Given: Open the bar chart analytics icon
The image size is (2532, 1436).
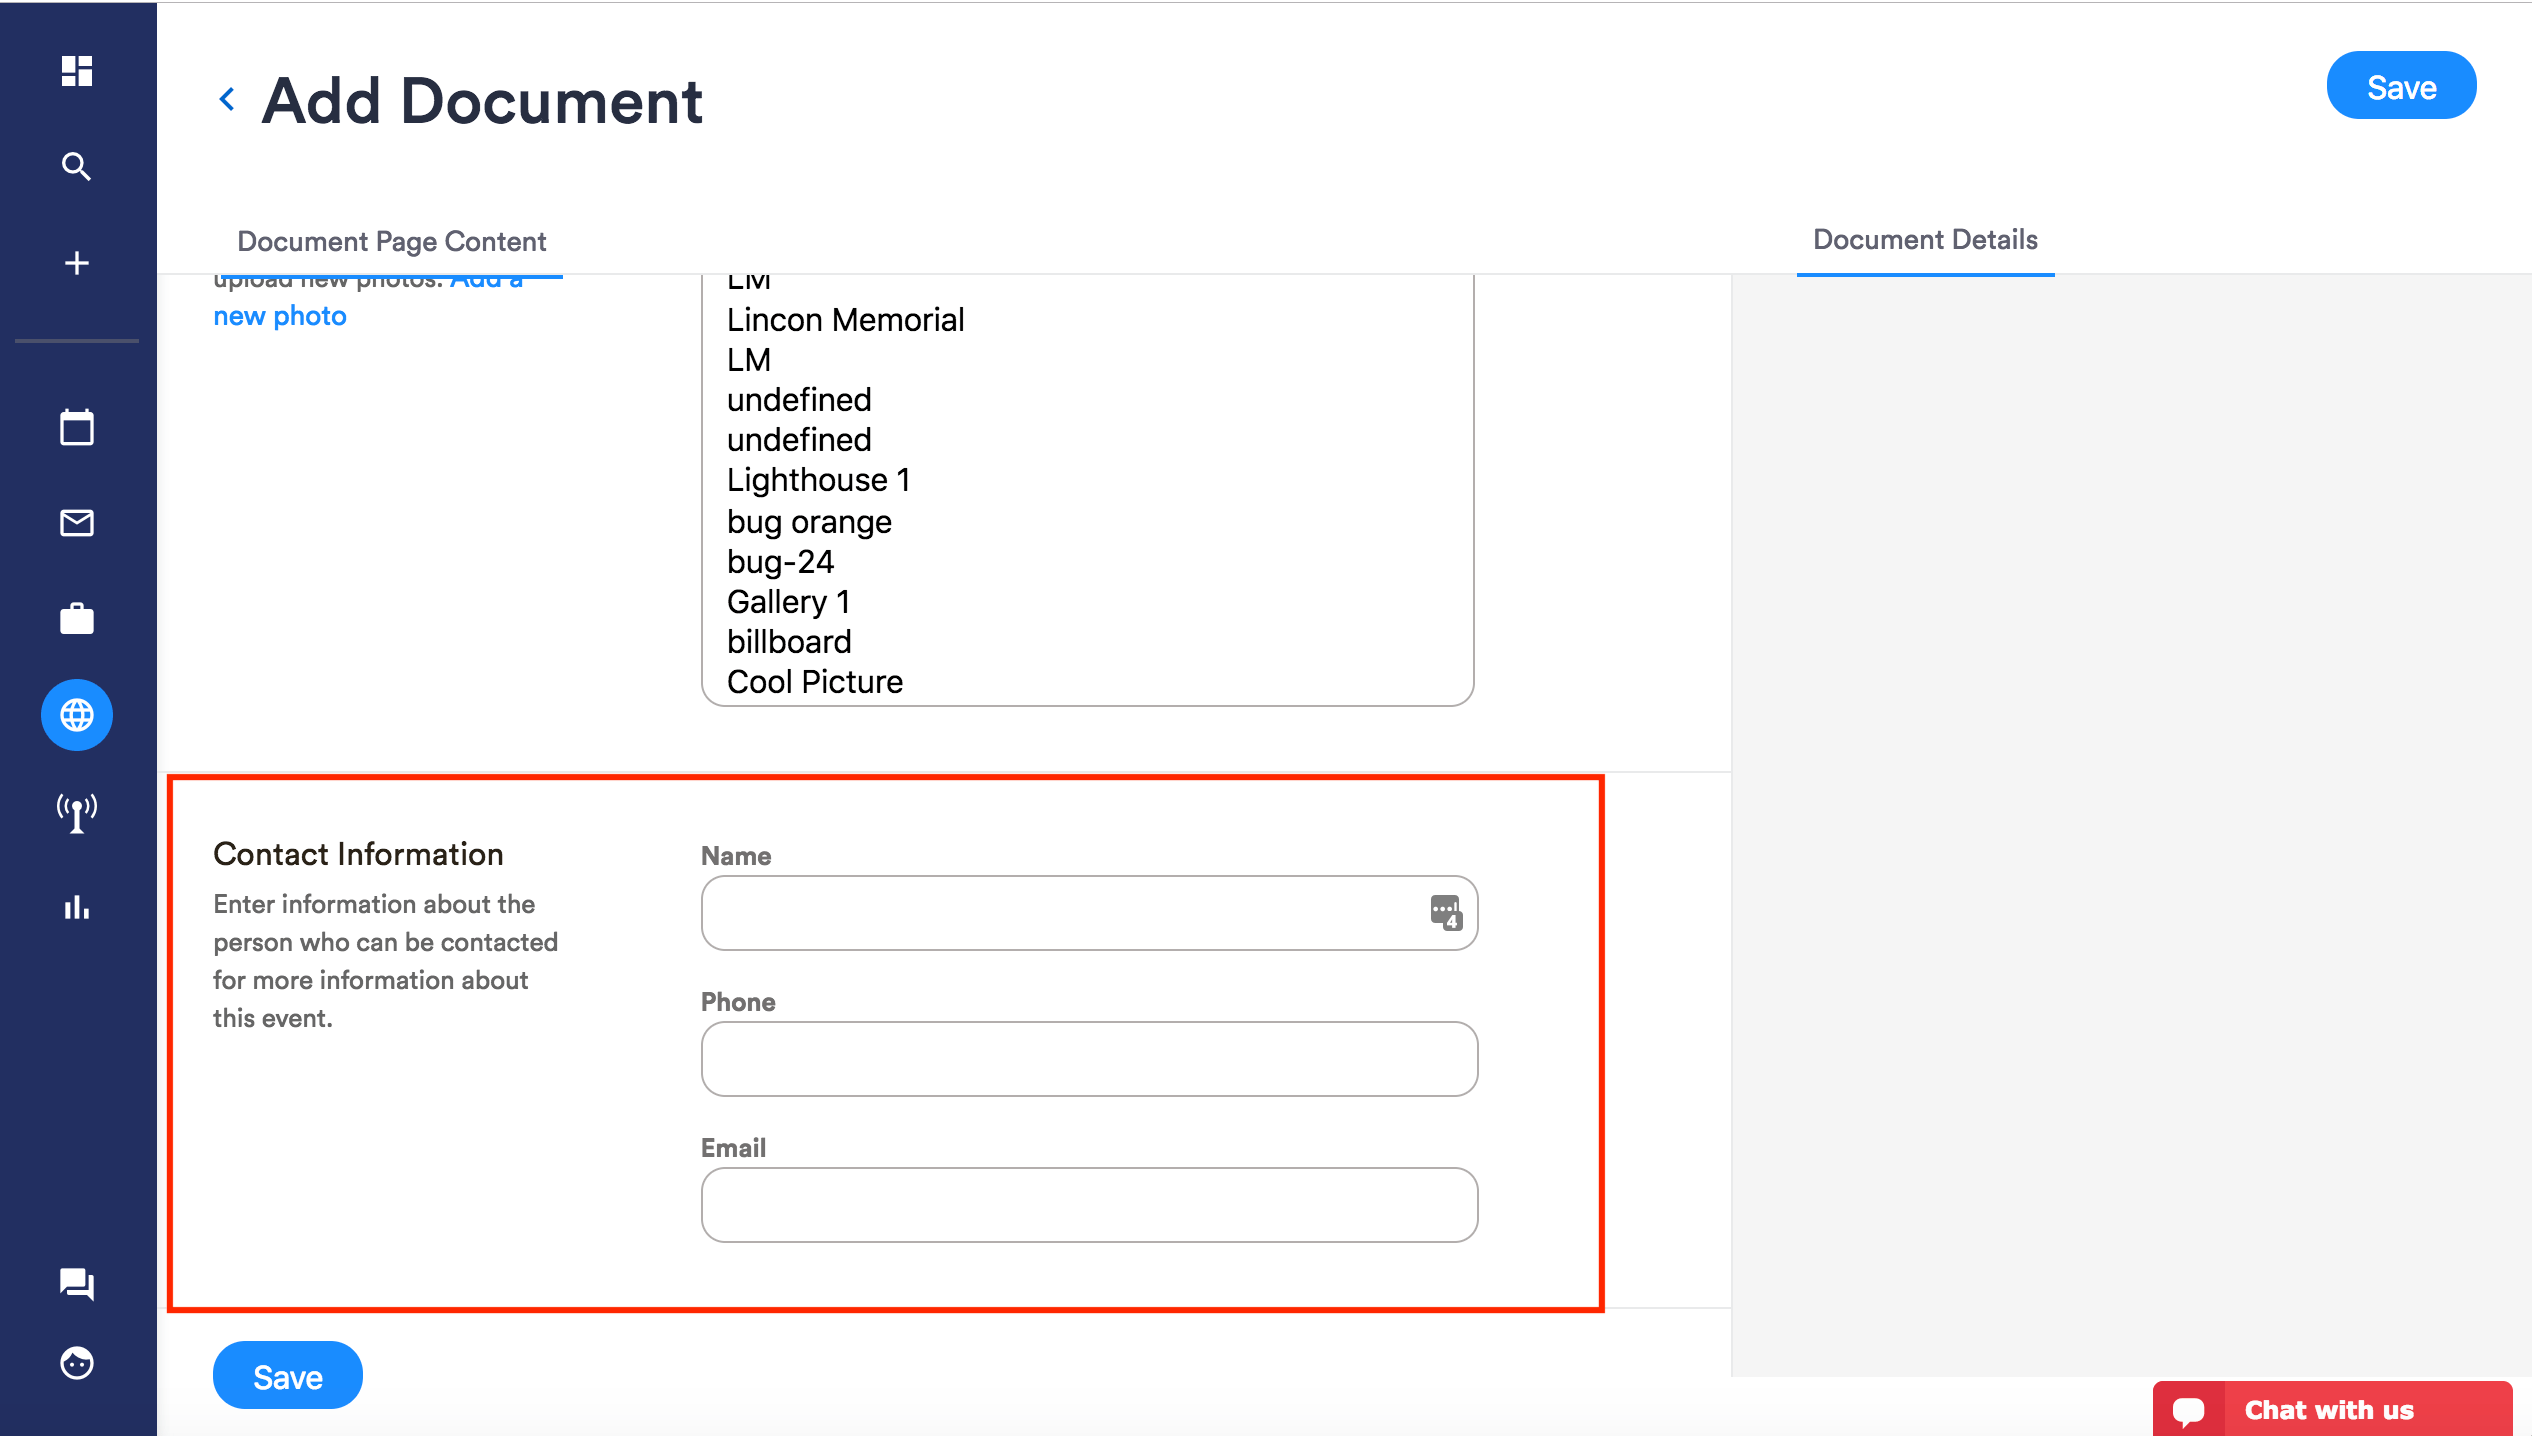Looking at the screenshot, I should click(77, 908).
